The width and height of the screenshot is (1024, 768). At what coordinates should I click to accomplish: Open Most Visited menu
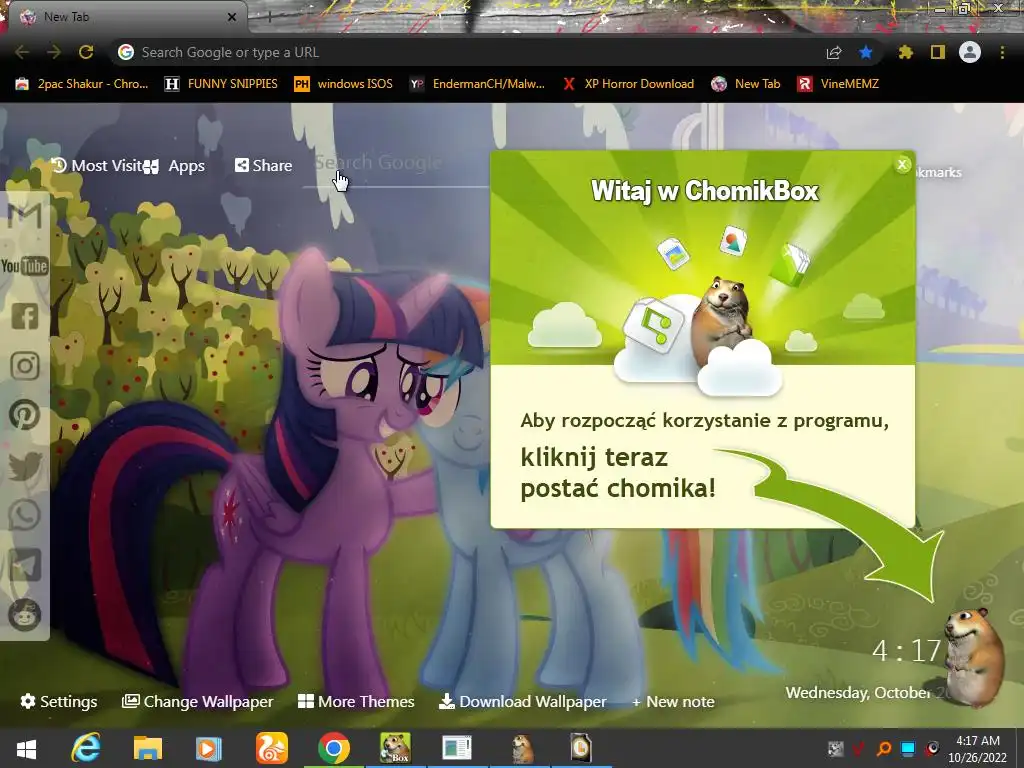(97, 165)
